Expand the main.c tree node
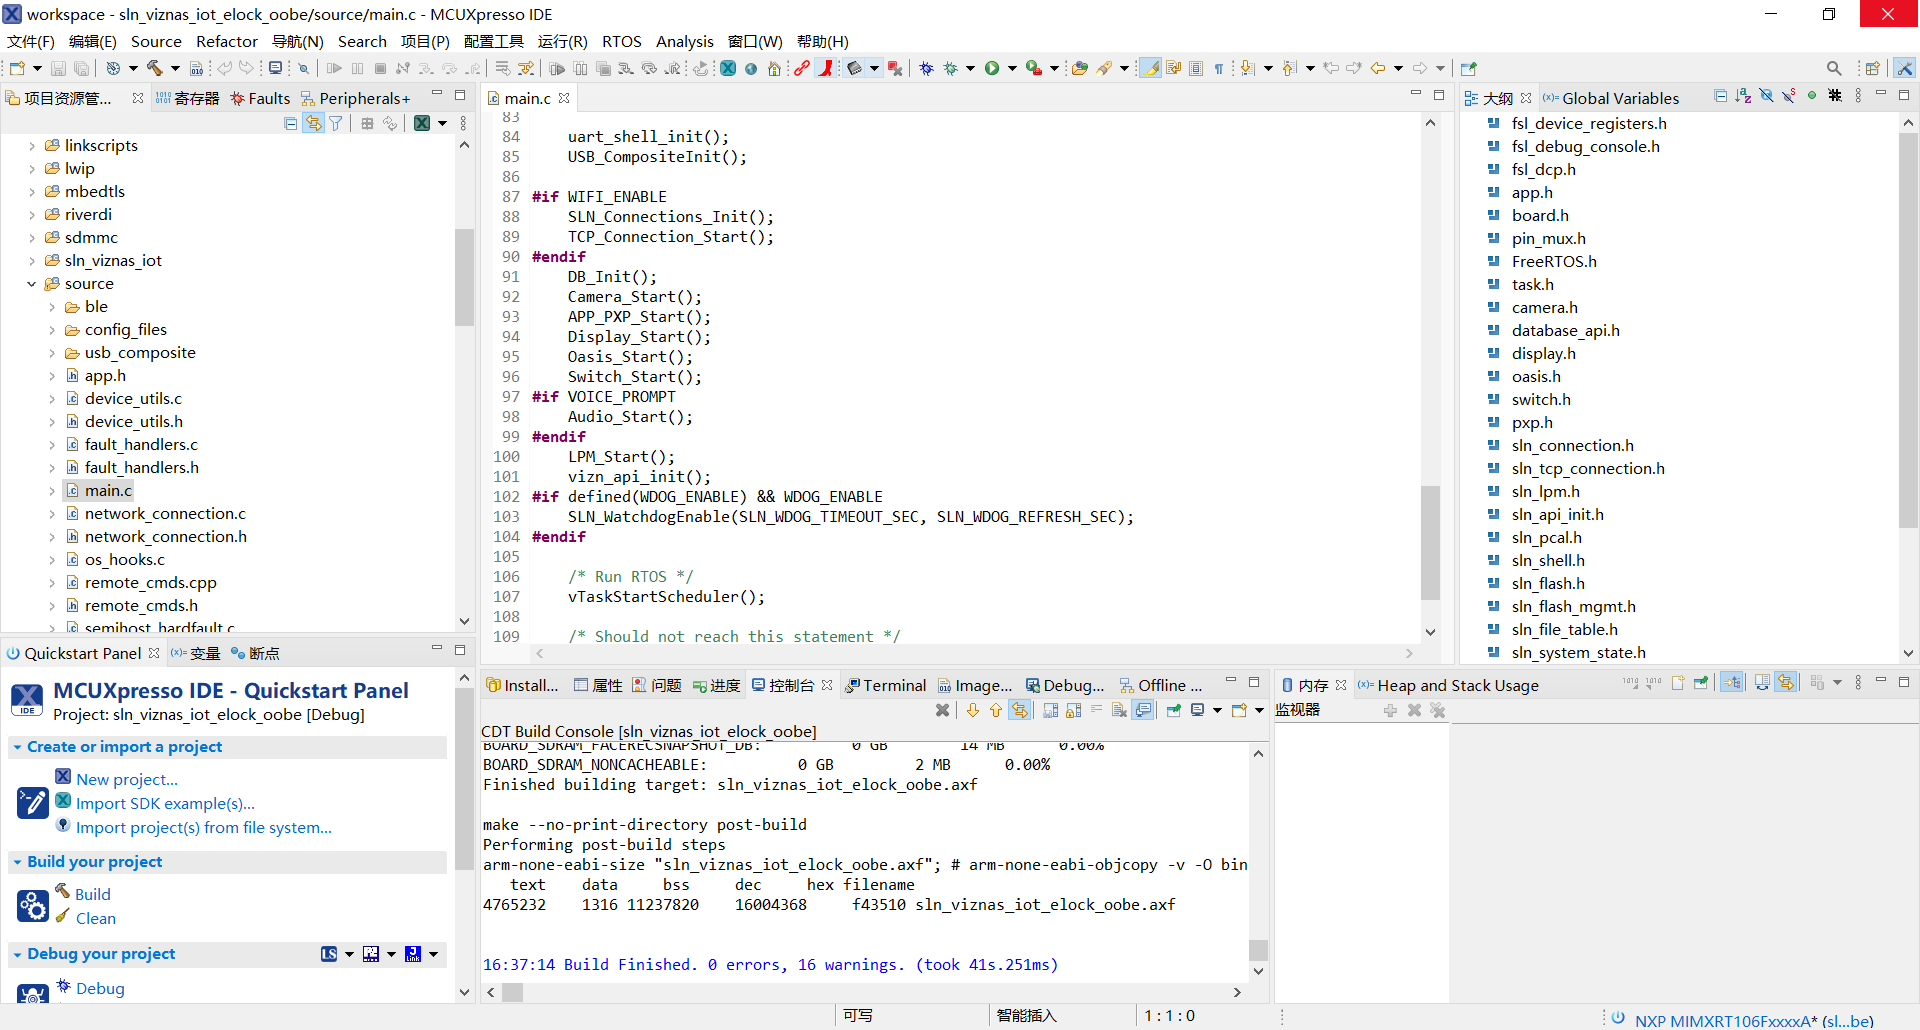This screenshot has width=1920, height=1030. [x=52, y=491]
